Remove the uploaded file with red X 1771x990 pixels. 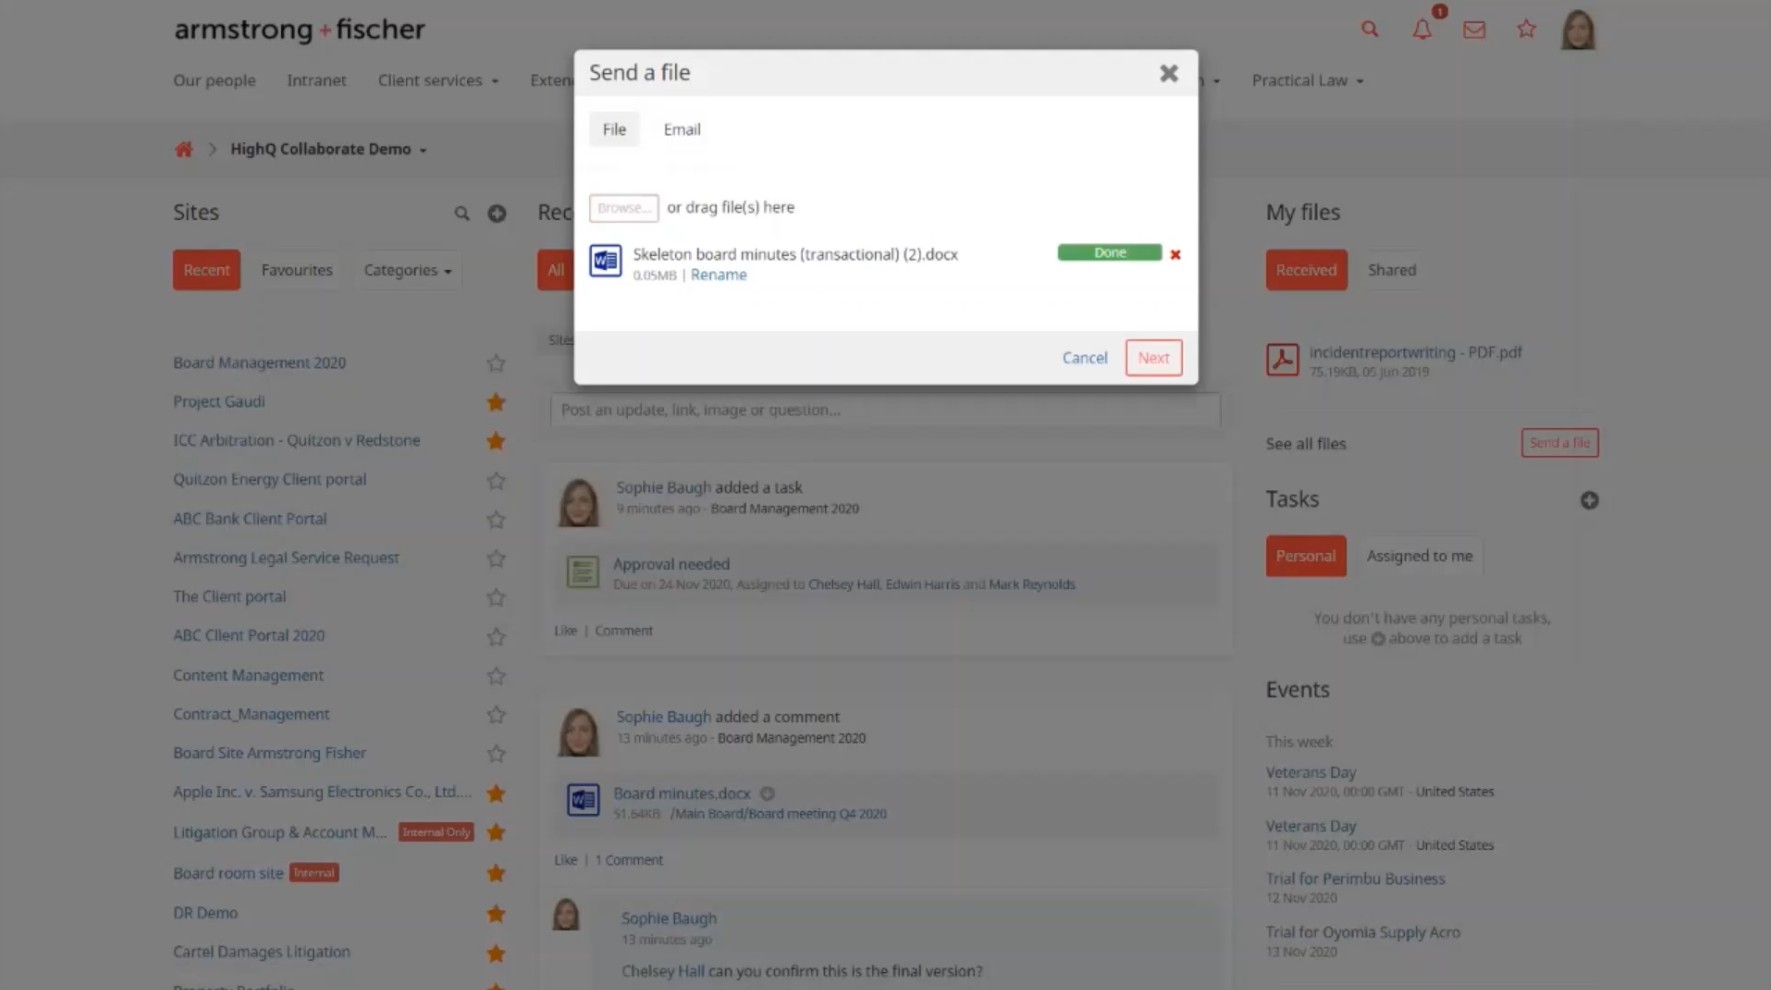point(1175,254)
